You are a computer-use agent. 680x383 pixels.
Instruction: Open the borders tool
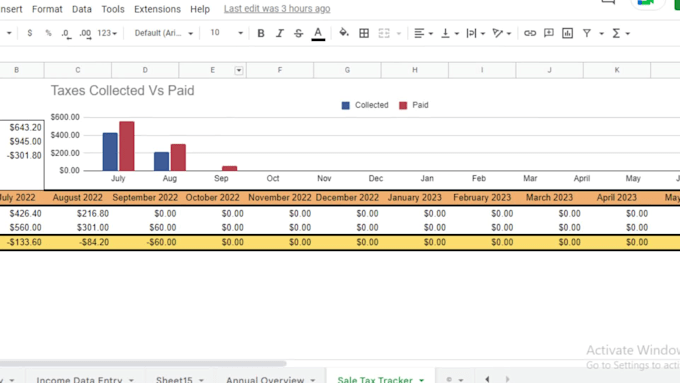tap(364, 33)
